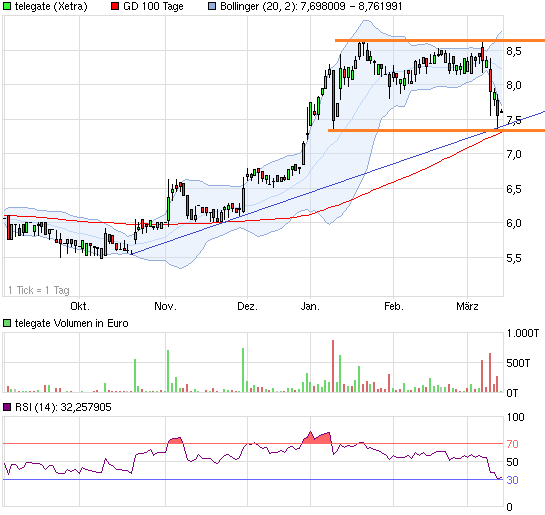Screen dimensions: 545x515
Task: Click the green telegate Volumen legend swatch
Action: (x=7, y=323)
